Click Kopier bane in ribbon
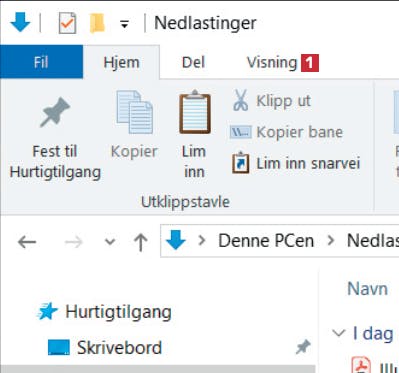The height and width of the screenshot is (373, 399). click(286, 132)
